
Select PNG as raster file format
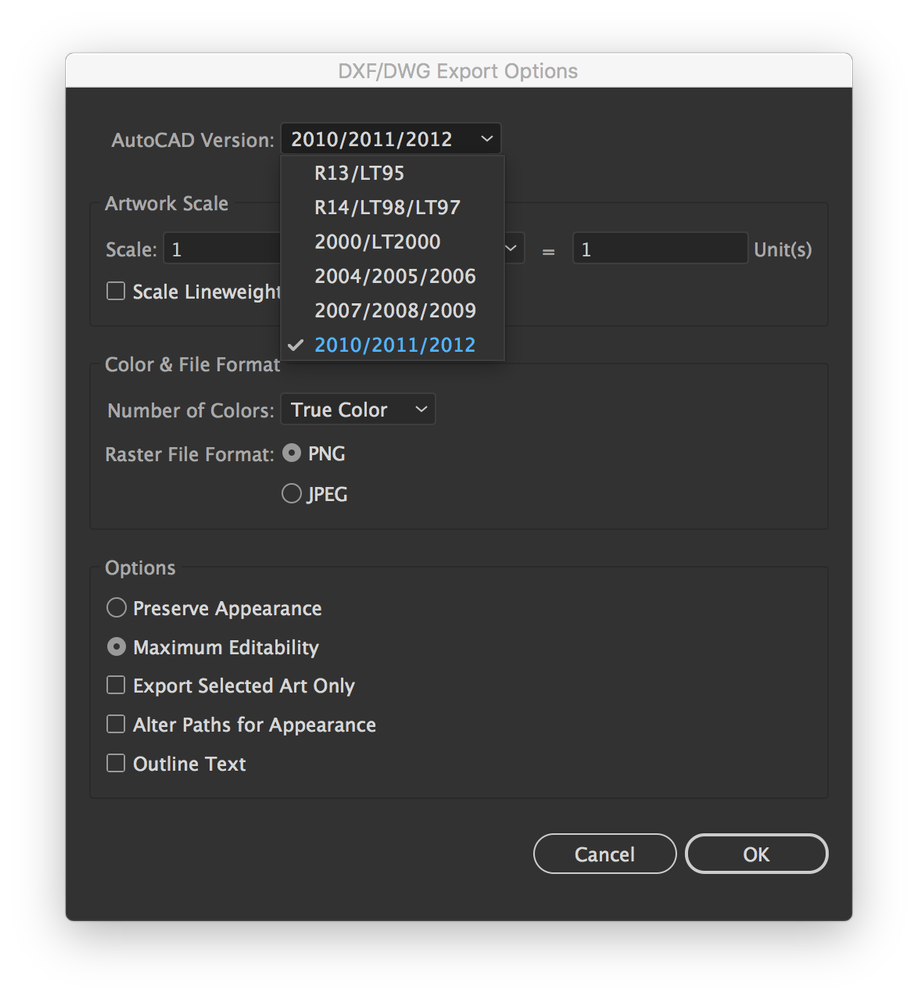(x=291, y=453)
